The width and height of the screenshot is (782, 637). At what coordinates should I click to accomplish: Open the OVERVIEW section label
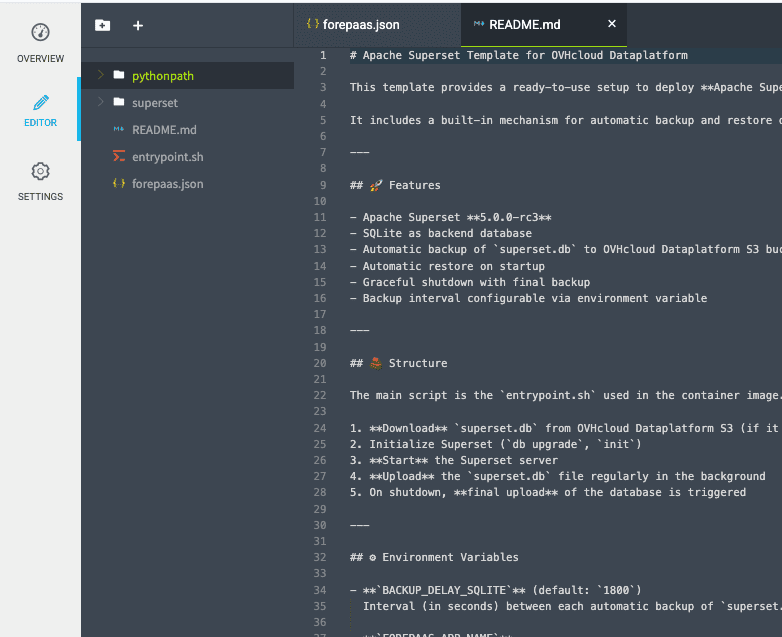point(40,59)
